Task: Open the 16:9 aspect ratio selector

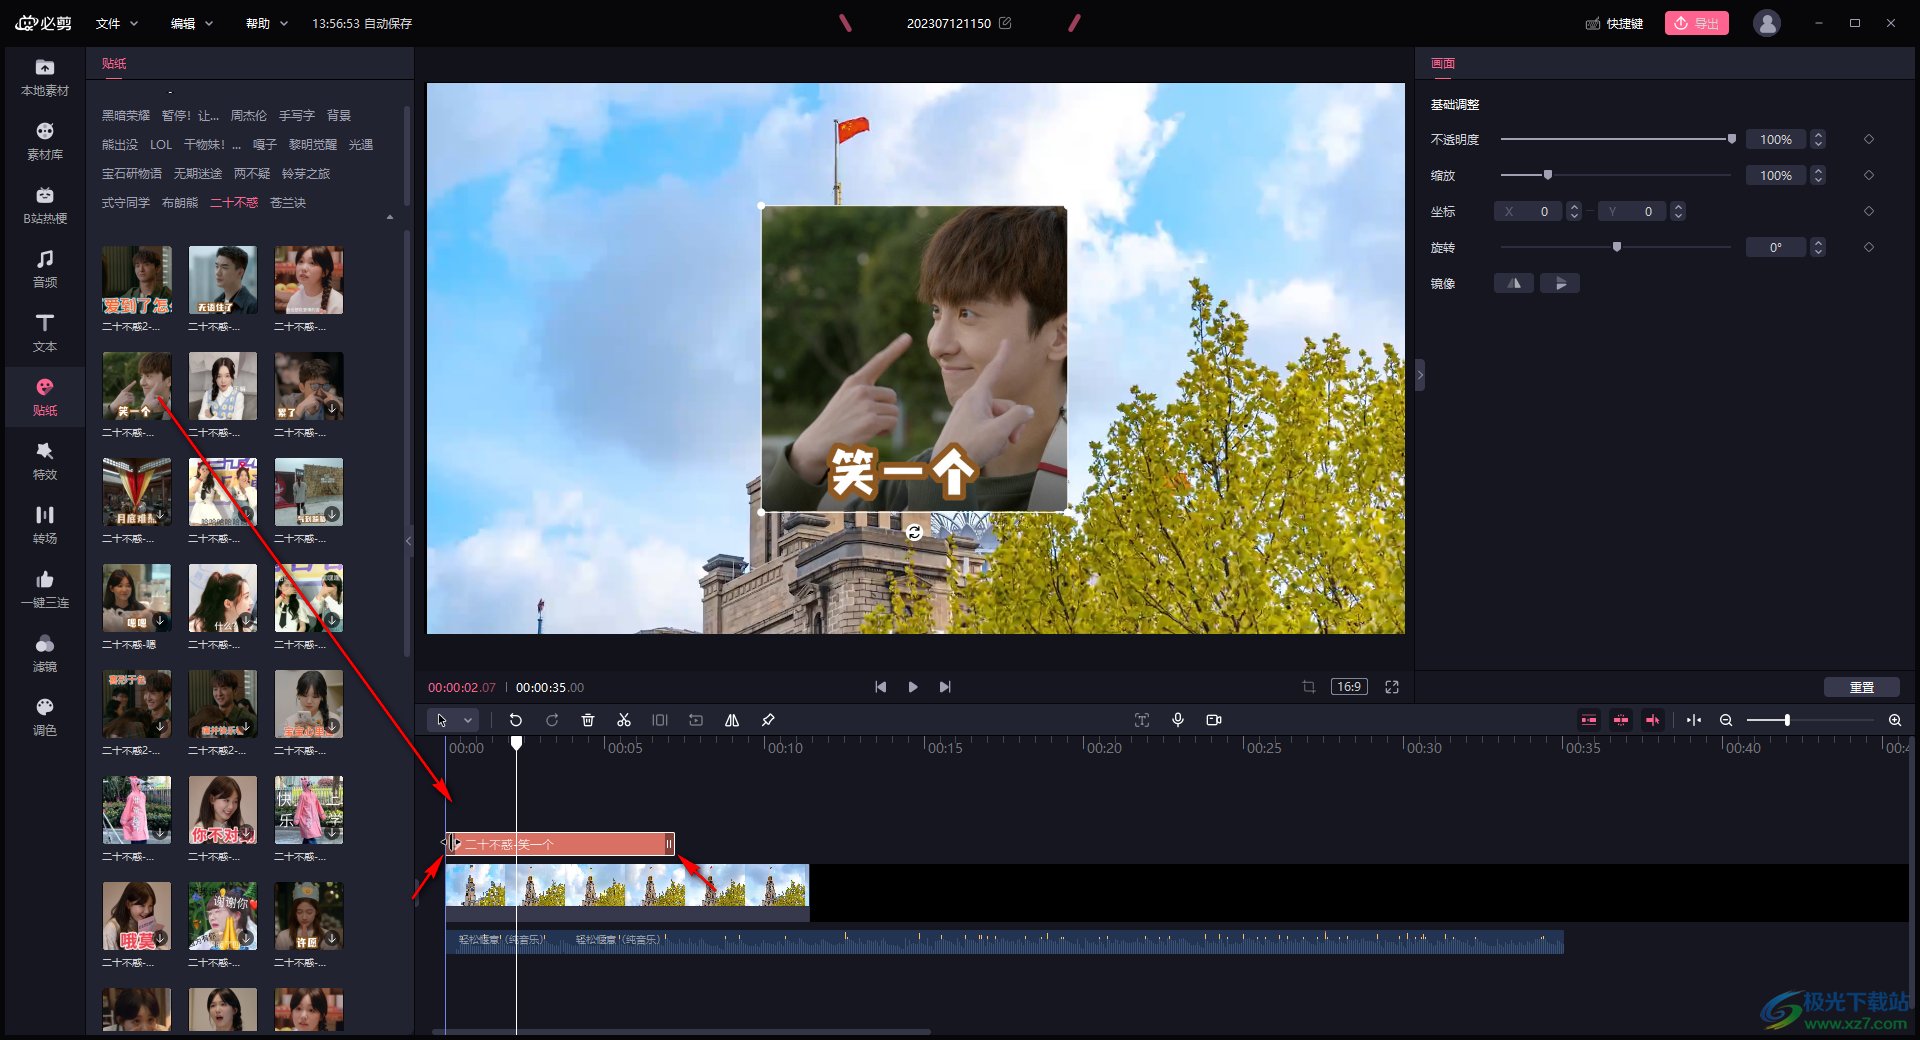Action: pos(1349,687)
